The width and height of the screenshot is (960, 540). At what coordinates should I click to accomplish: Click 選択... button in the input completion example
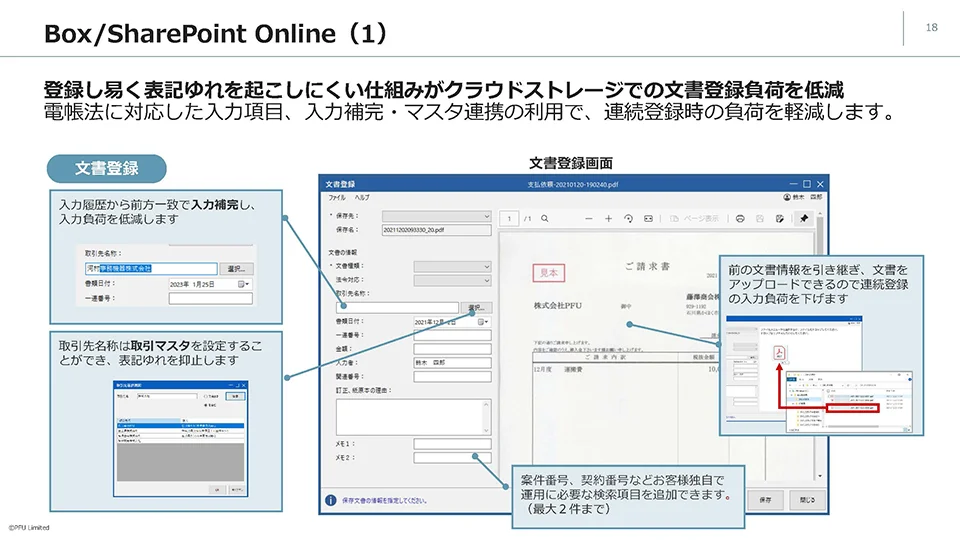236,269
